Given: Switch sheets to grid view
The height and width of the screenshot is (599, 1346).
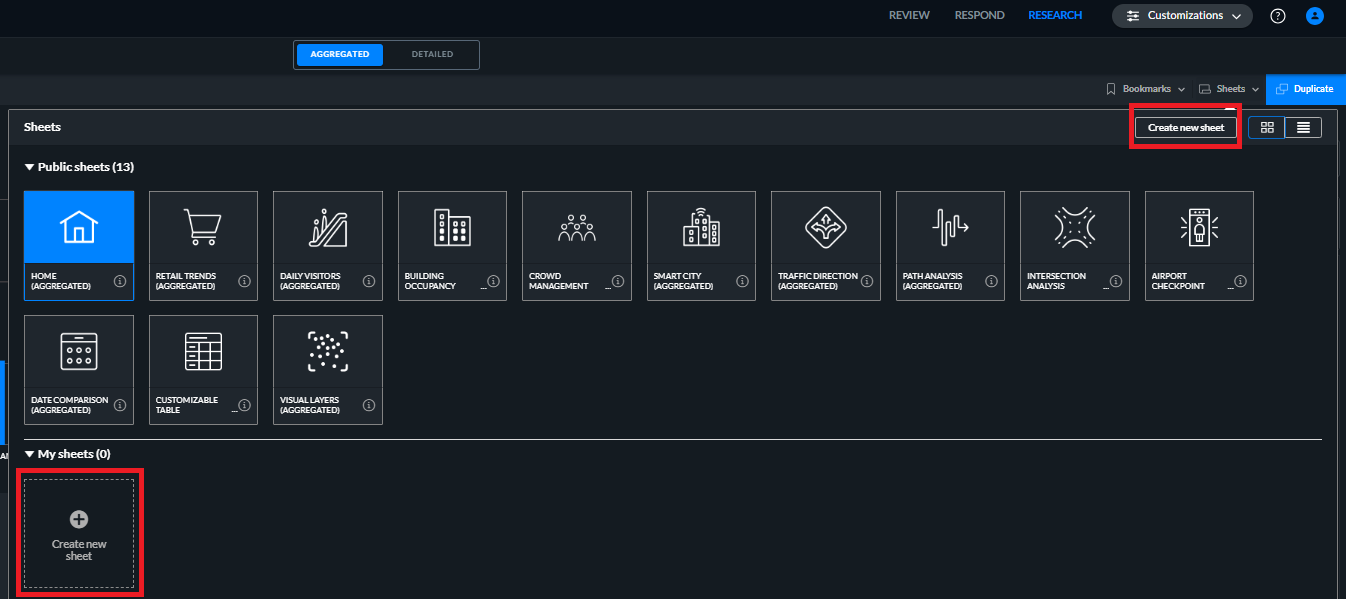Looking at the screenshot, I should pos(1267,128).
